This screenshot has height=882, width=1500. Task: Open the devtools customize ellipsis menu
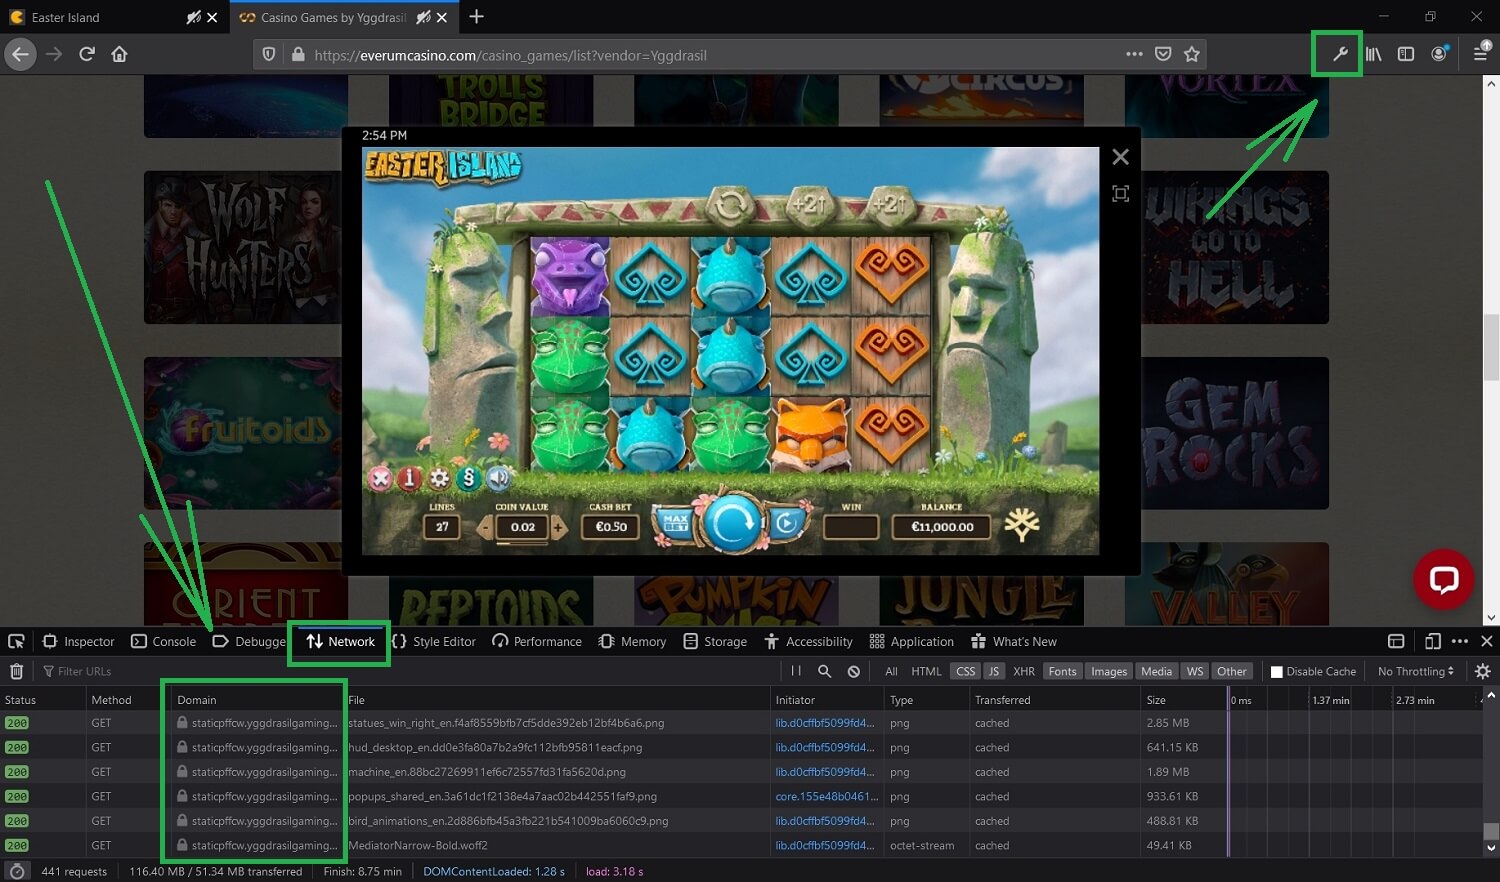coord(1460,641)
